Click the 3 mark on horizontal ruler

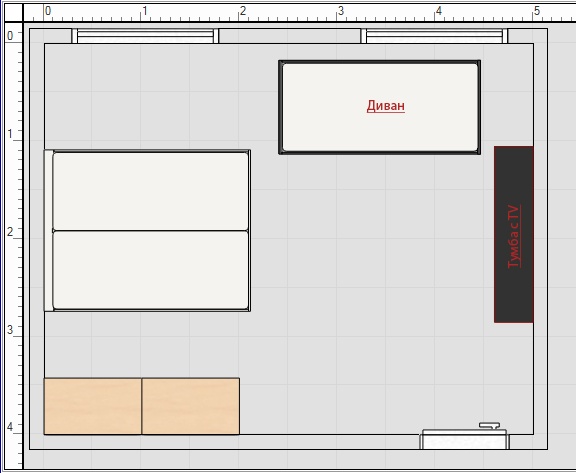click(x=341, y=11)
